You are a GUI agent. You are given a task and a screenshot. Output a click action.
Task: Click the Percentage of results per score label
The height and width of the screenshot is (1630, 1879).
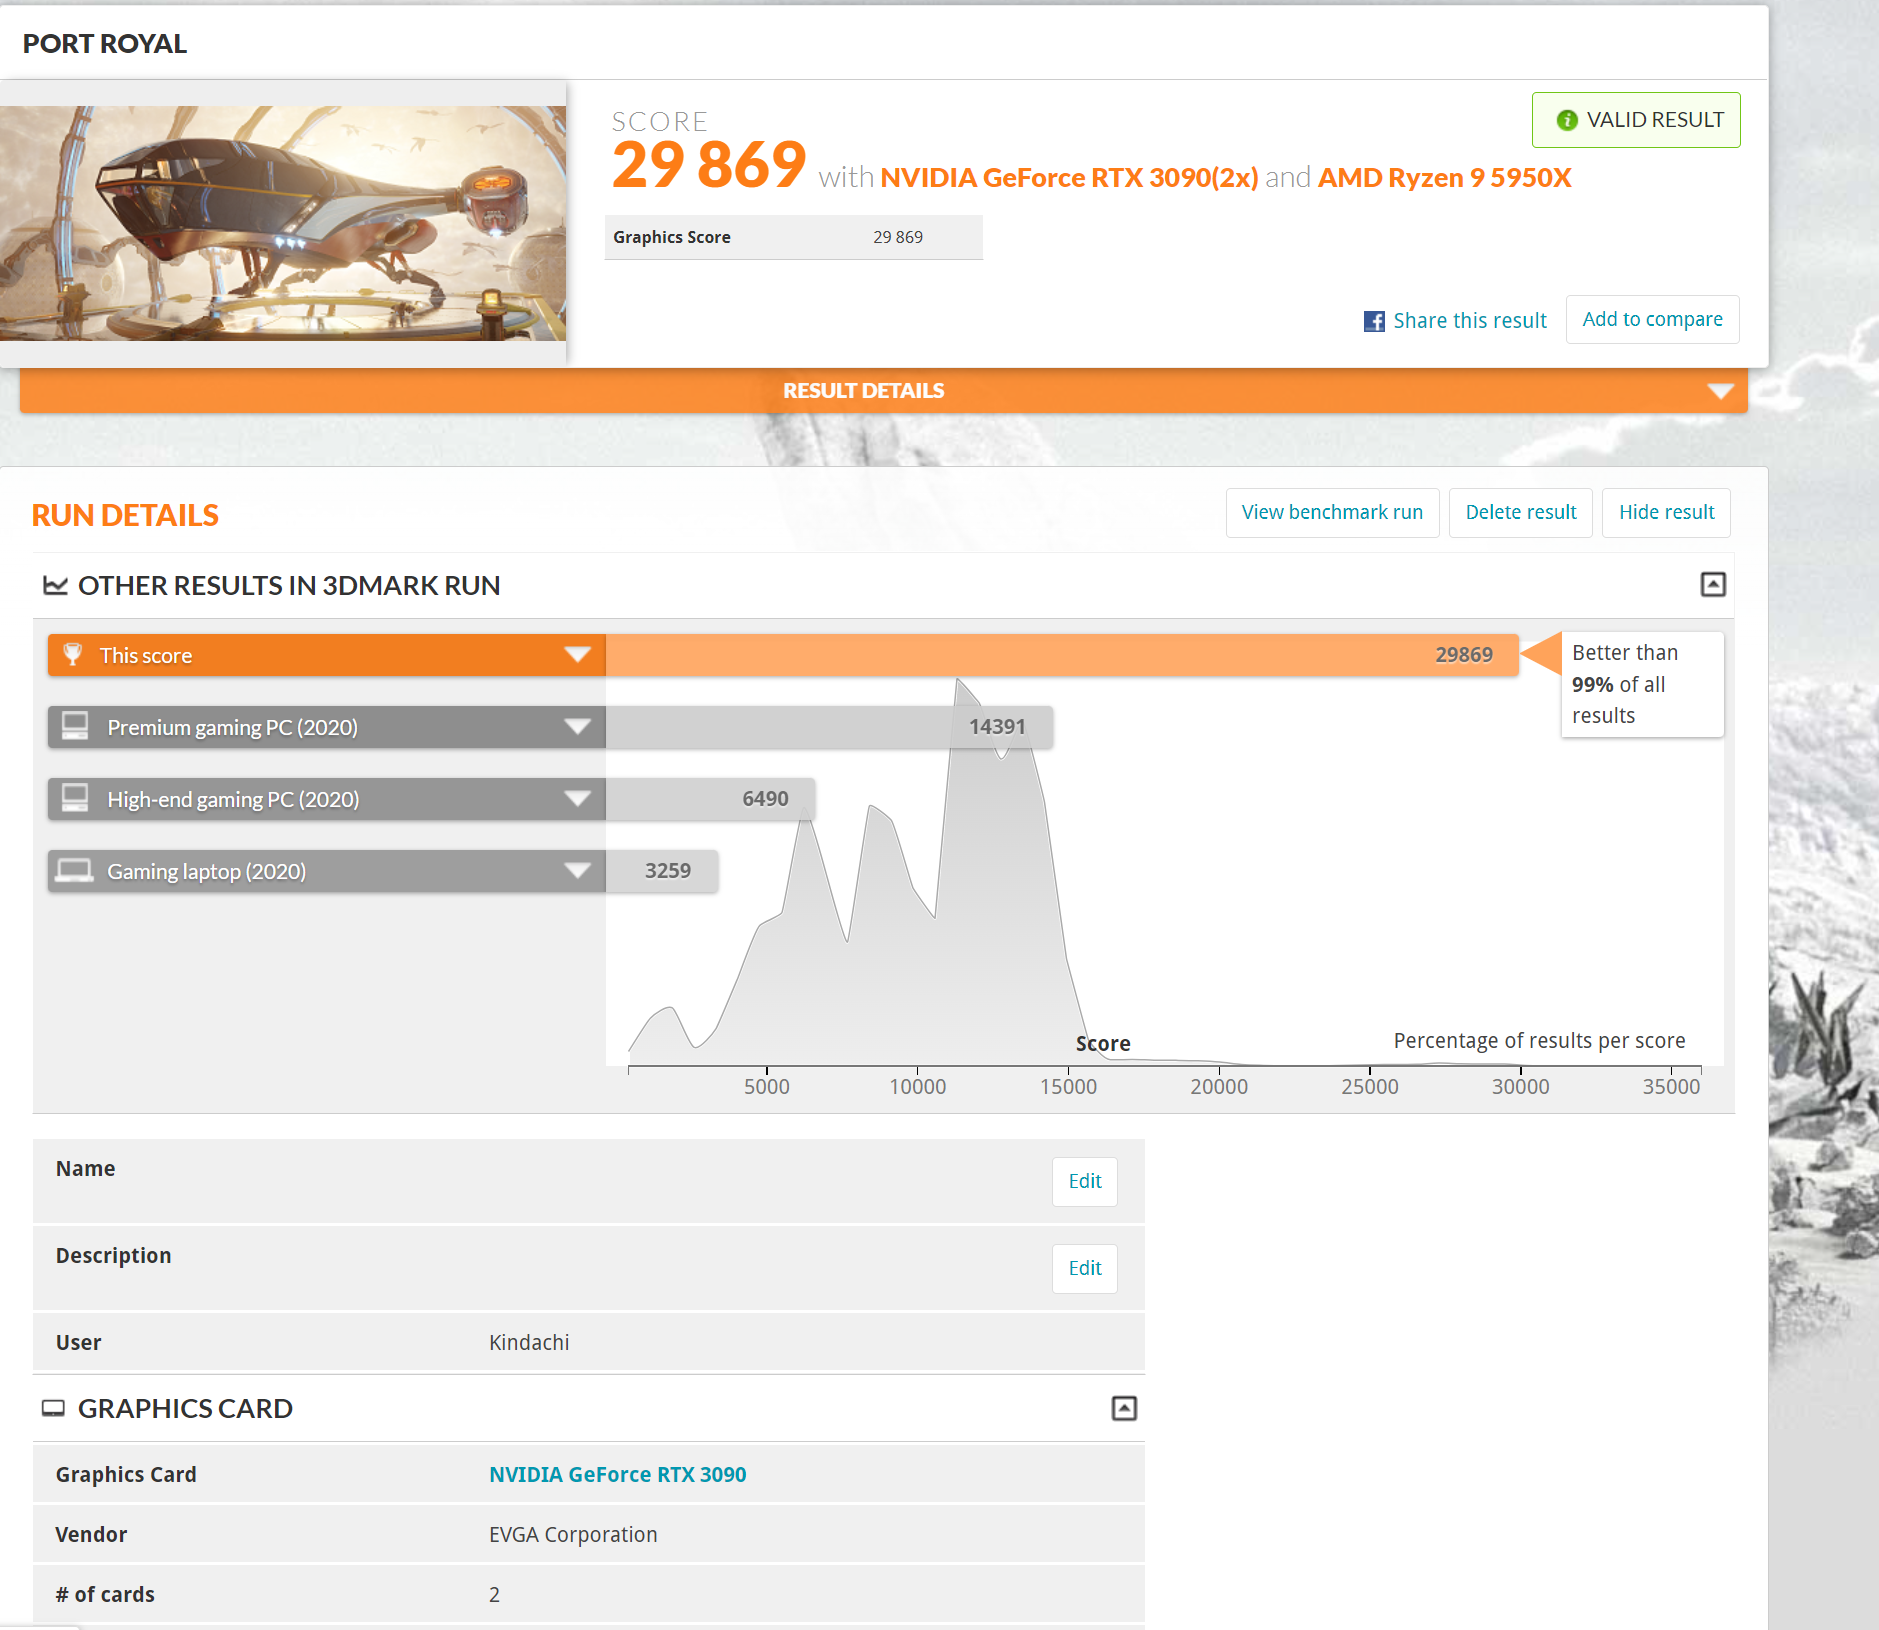point(1539,1041)
